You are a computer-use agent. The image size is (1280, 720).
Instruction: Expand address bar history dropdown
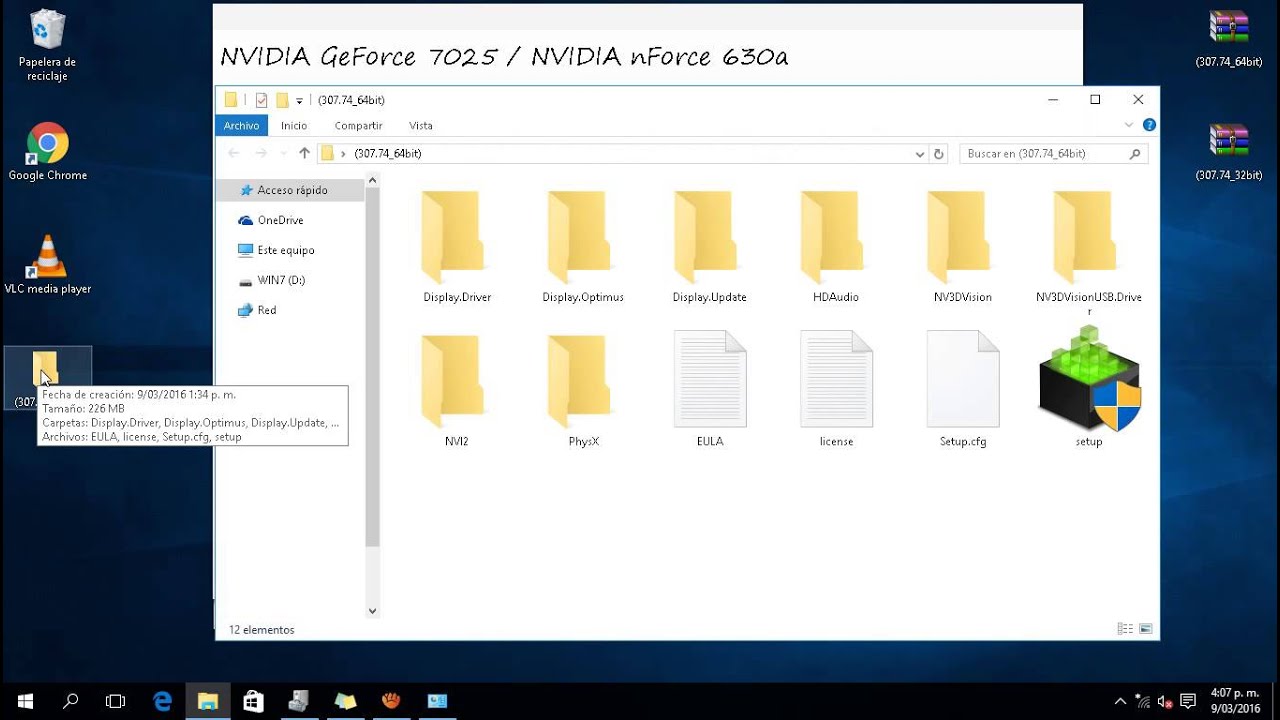click(x=920, y=154)
